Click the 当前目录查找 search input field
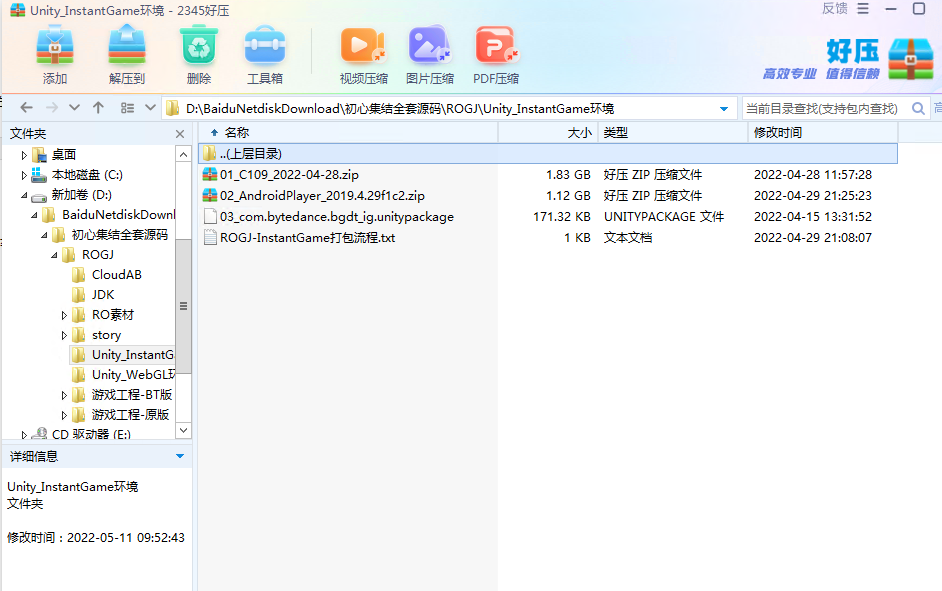 tap(820, 109)
